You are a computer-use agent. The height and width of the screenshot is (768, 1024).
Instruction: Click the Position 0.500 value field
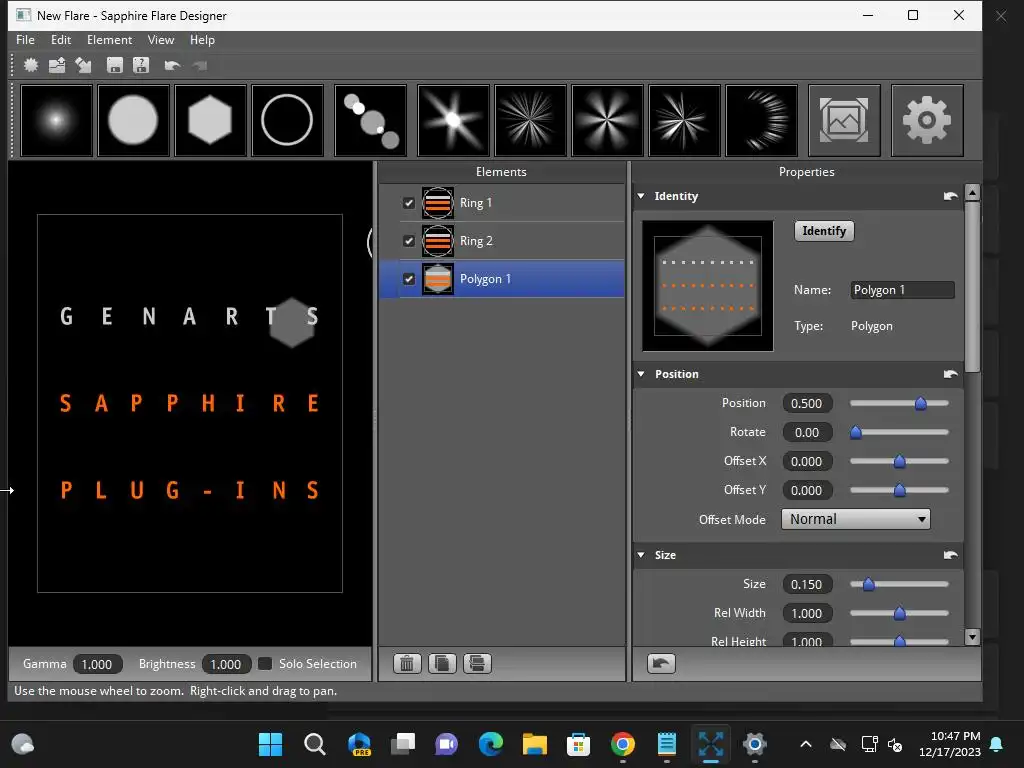807,404
